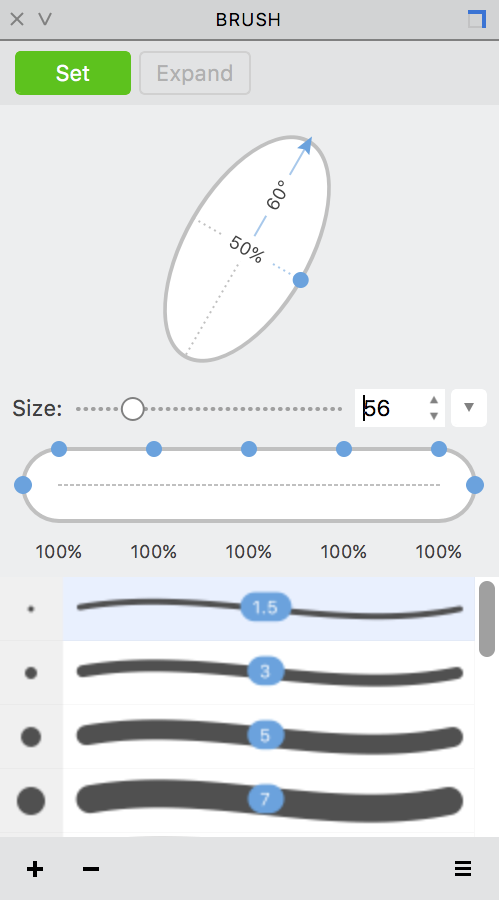The height and width of the screenshot is (900, 499).
Task: Decrease size with the stepper down arrow
Action: (x=434, y=416)
